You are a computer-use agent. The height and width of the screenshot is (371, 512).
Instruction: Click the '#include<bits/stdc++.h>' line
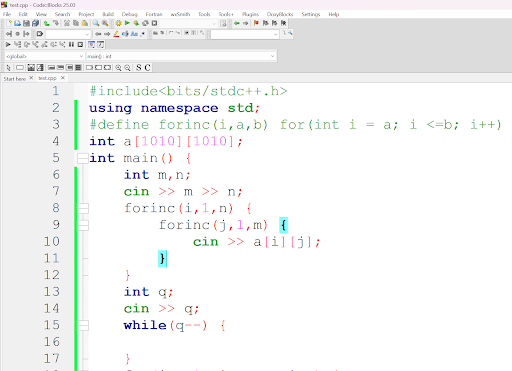click(188, 91)
